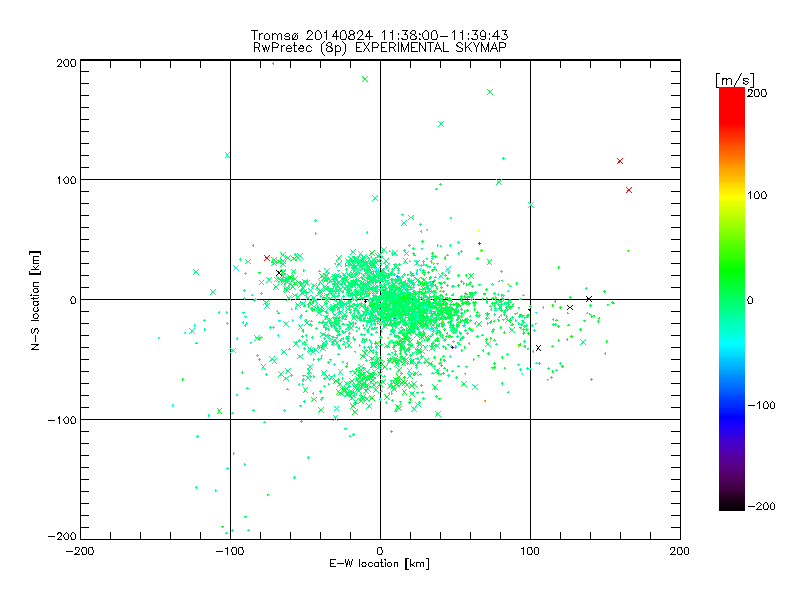Click the x-axis tick label "200"

tap(680, 551)
